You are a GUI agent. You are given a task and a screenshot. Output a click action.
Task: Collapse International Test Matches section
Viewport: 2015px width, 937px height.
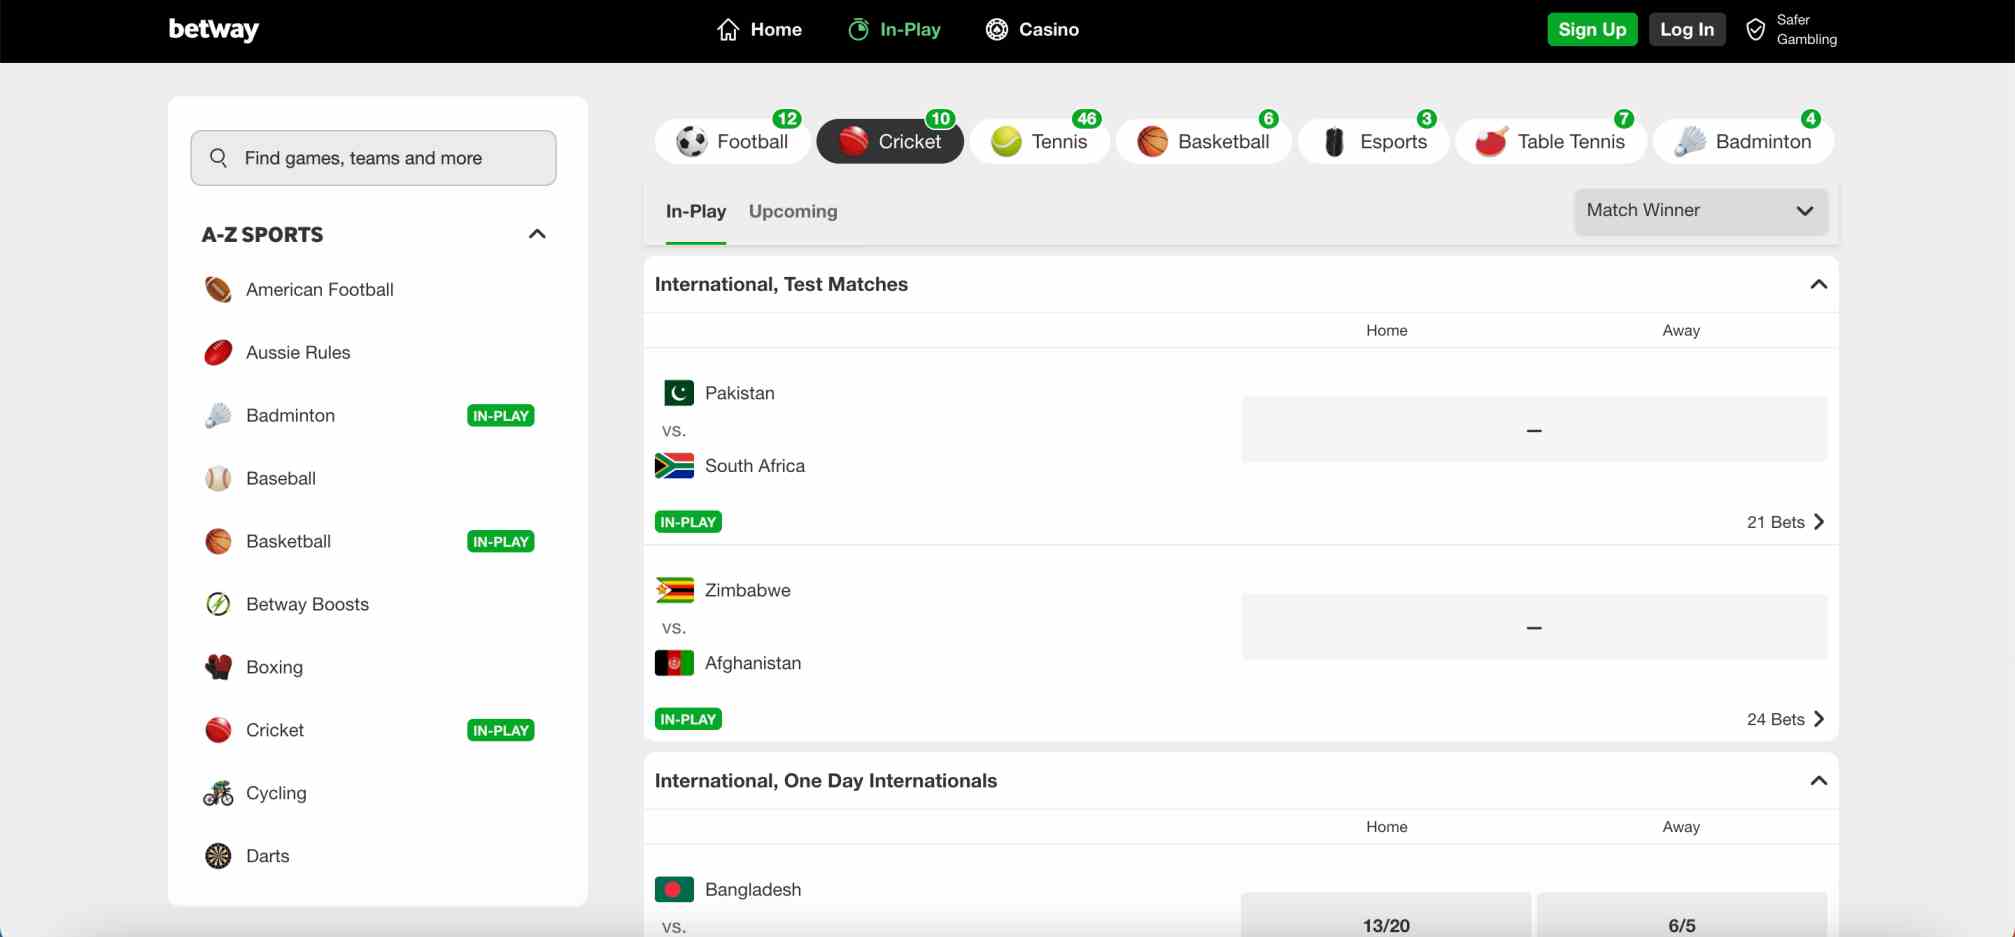[1818, 284]
